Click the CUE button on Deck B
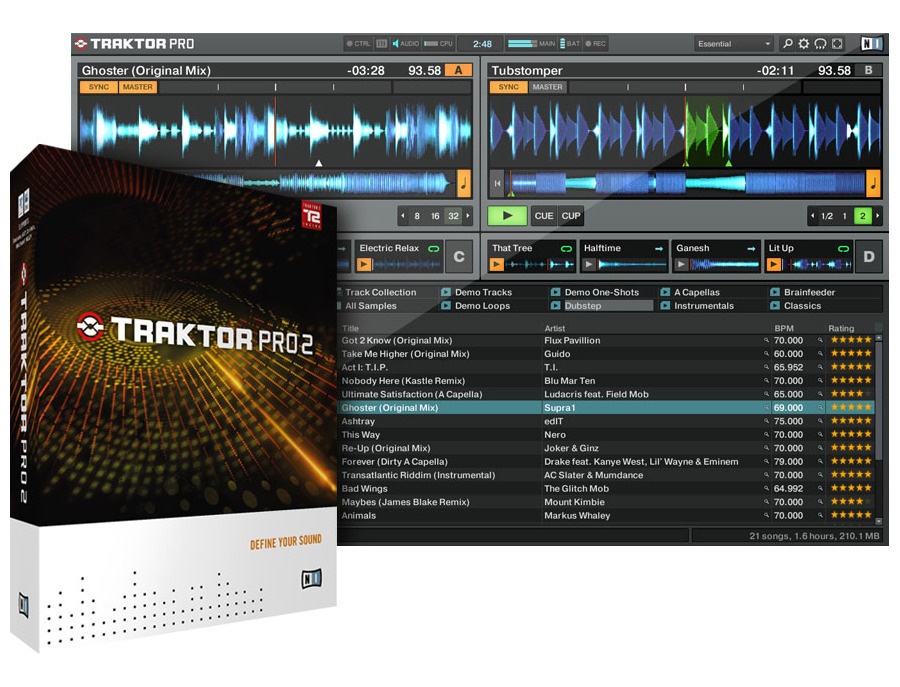This screenshot has height=687, width=900. click(544, 216)
